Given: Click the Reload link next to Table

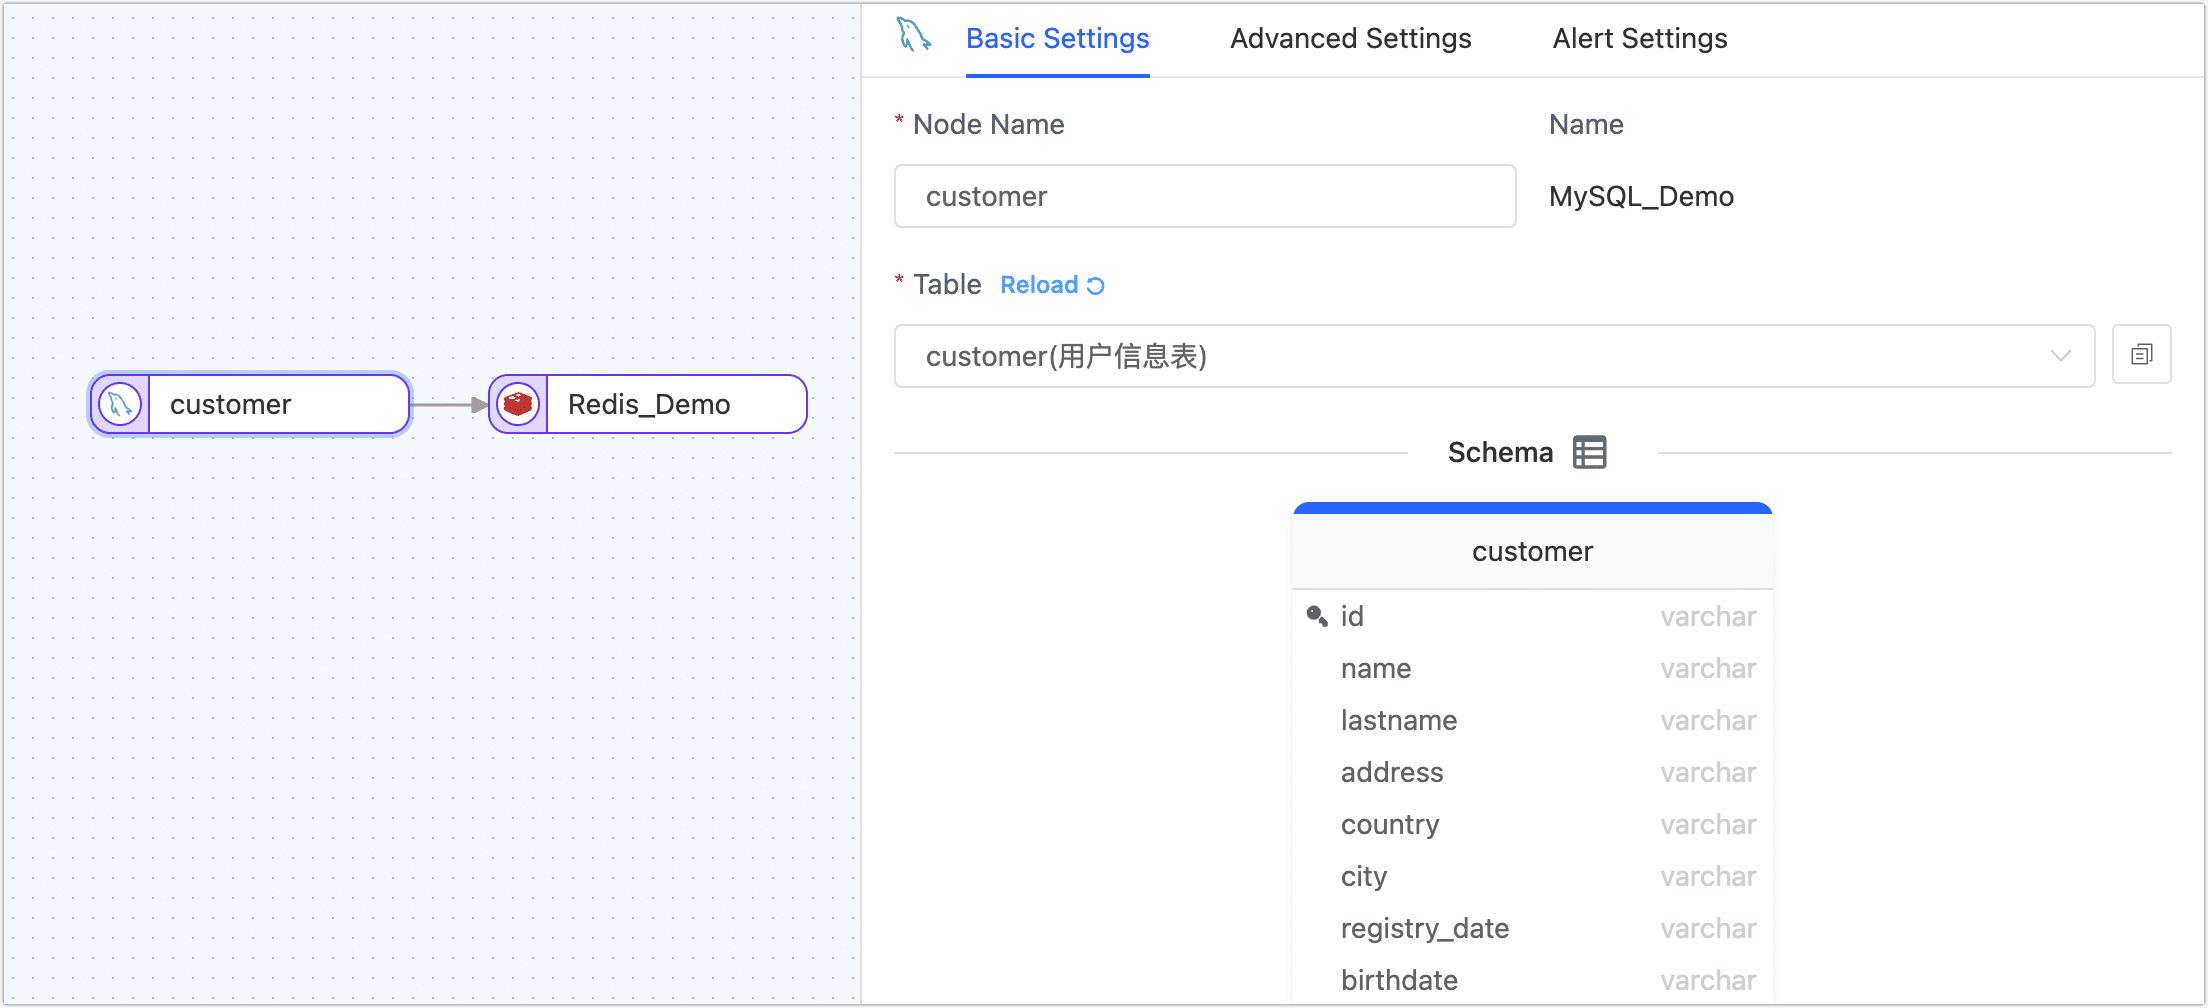Looking at the screenshot, I should click(1039, 285).
